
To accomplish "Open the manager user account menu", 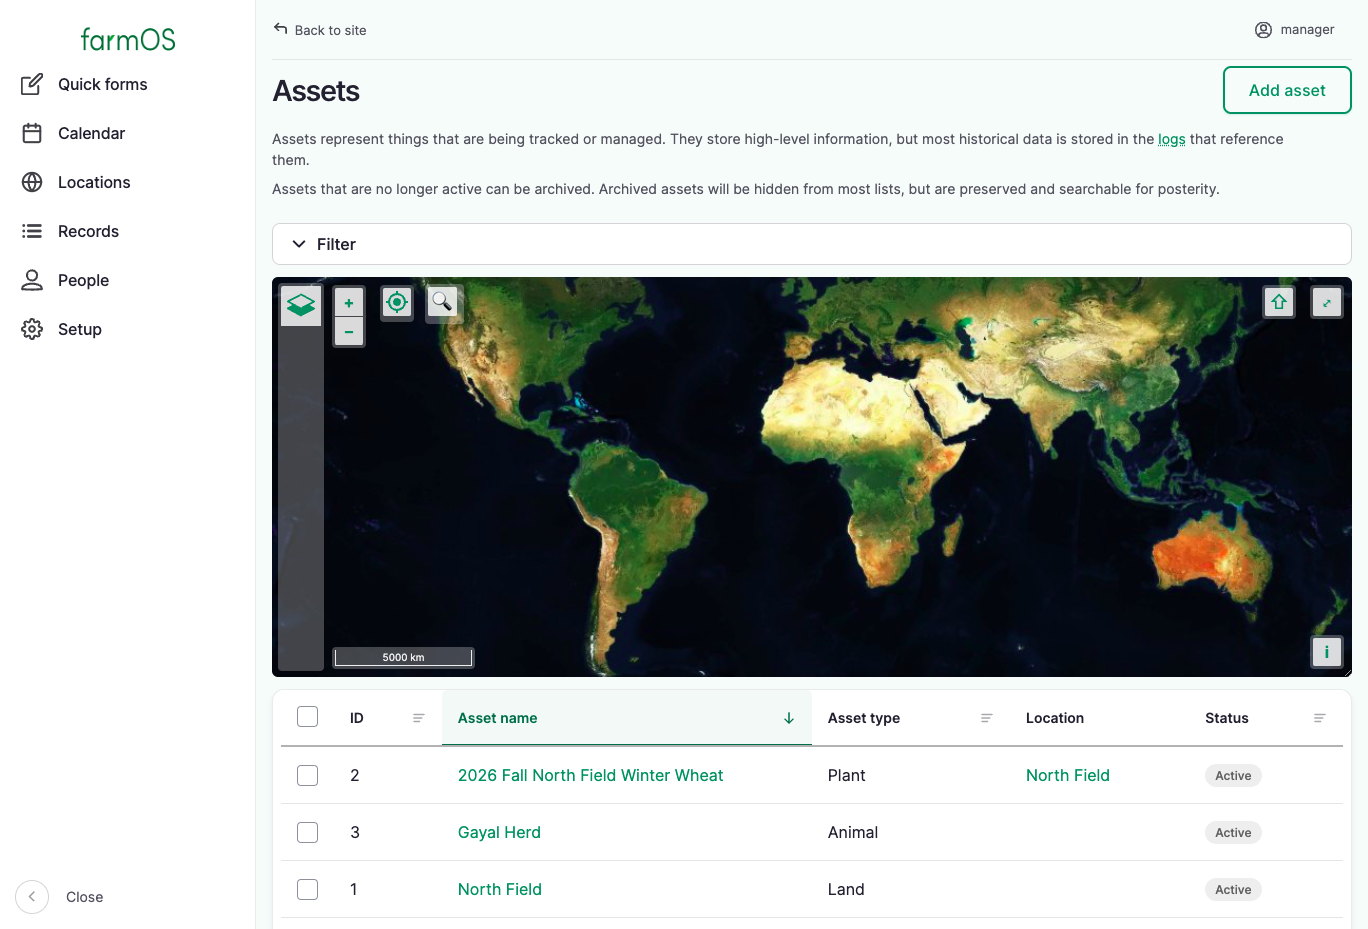I will click(1294, 30).
